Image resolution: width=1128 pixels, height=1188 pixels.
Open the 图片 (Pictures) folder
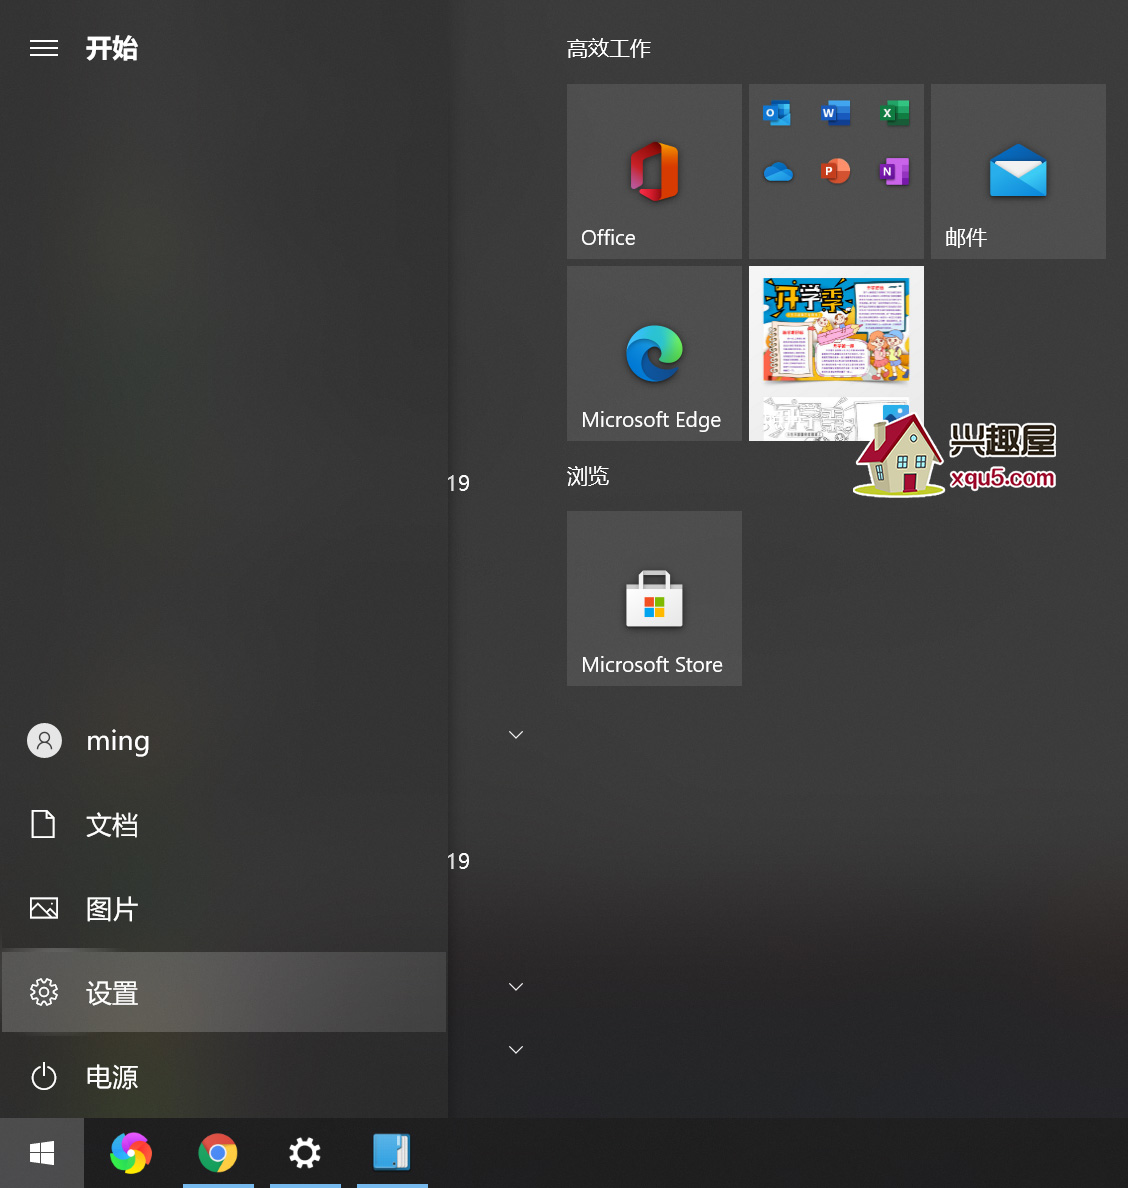223,908
